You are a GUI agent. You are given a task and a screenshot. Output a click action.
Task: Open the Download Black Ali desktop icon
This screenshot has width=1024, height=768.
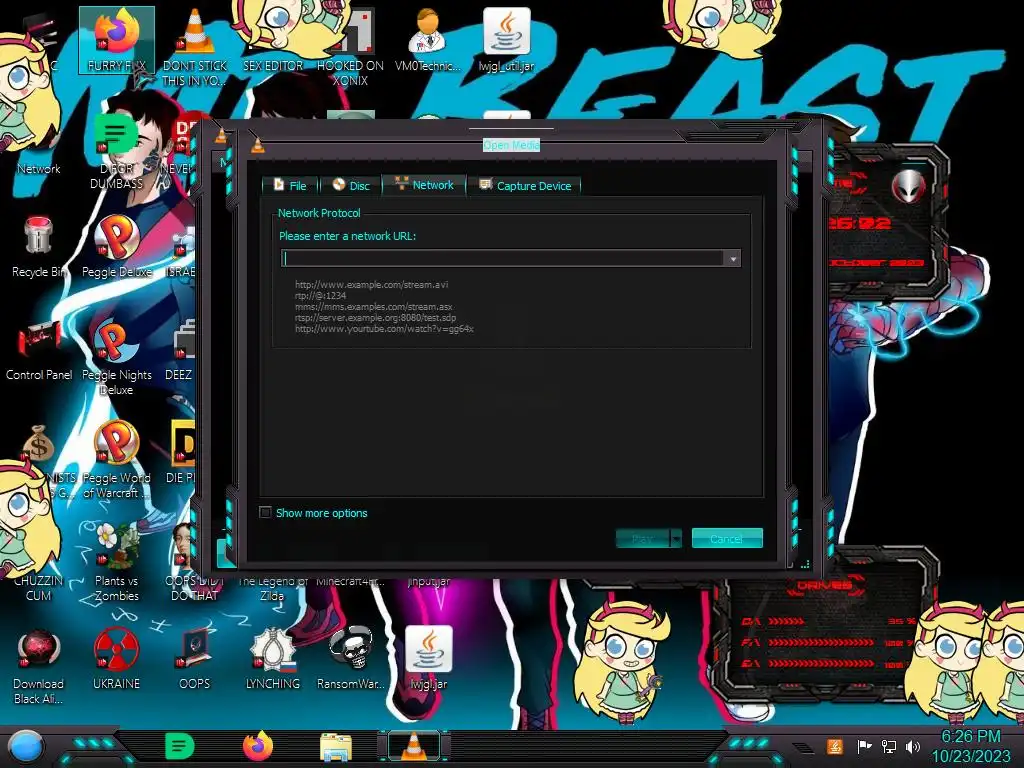tap(39, 666)
